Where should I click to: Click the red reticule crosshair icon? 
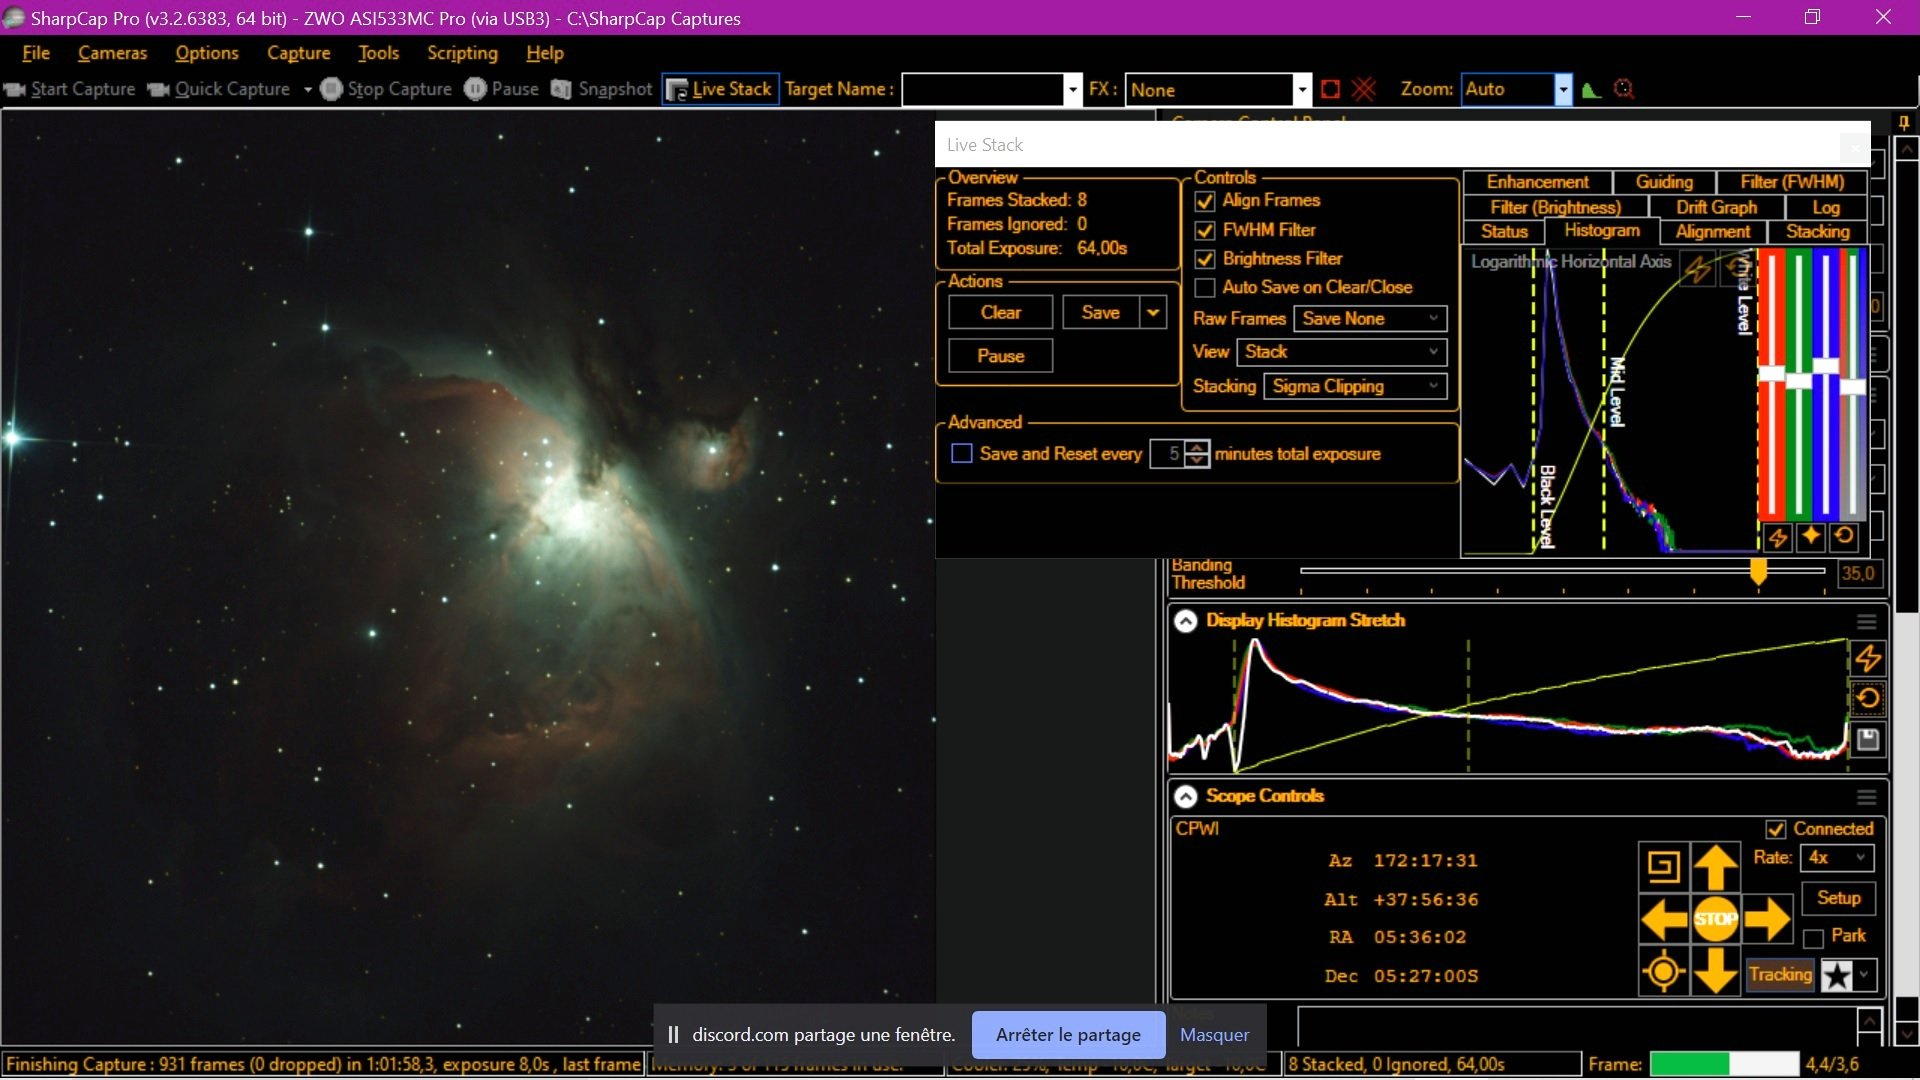click(x=1363, y=89)
